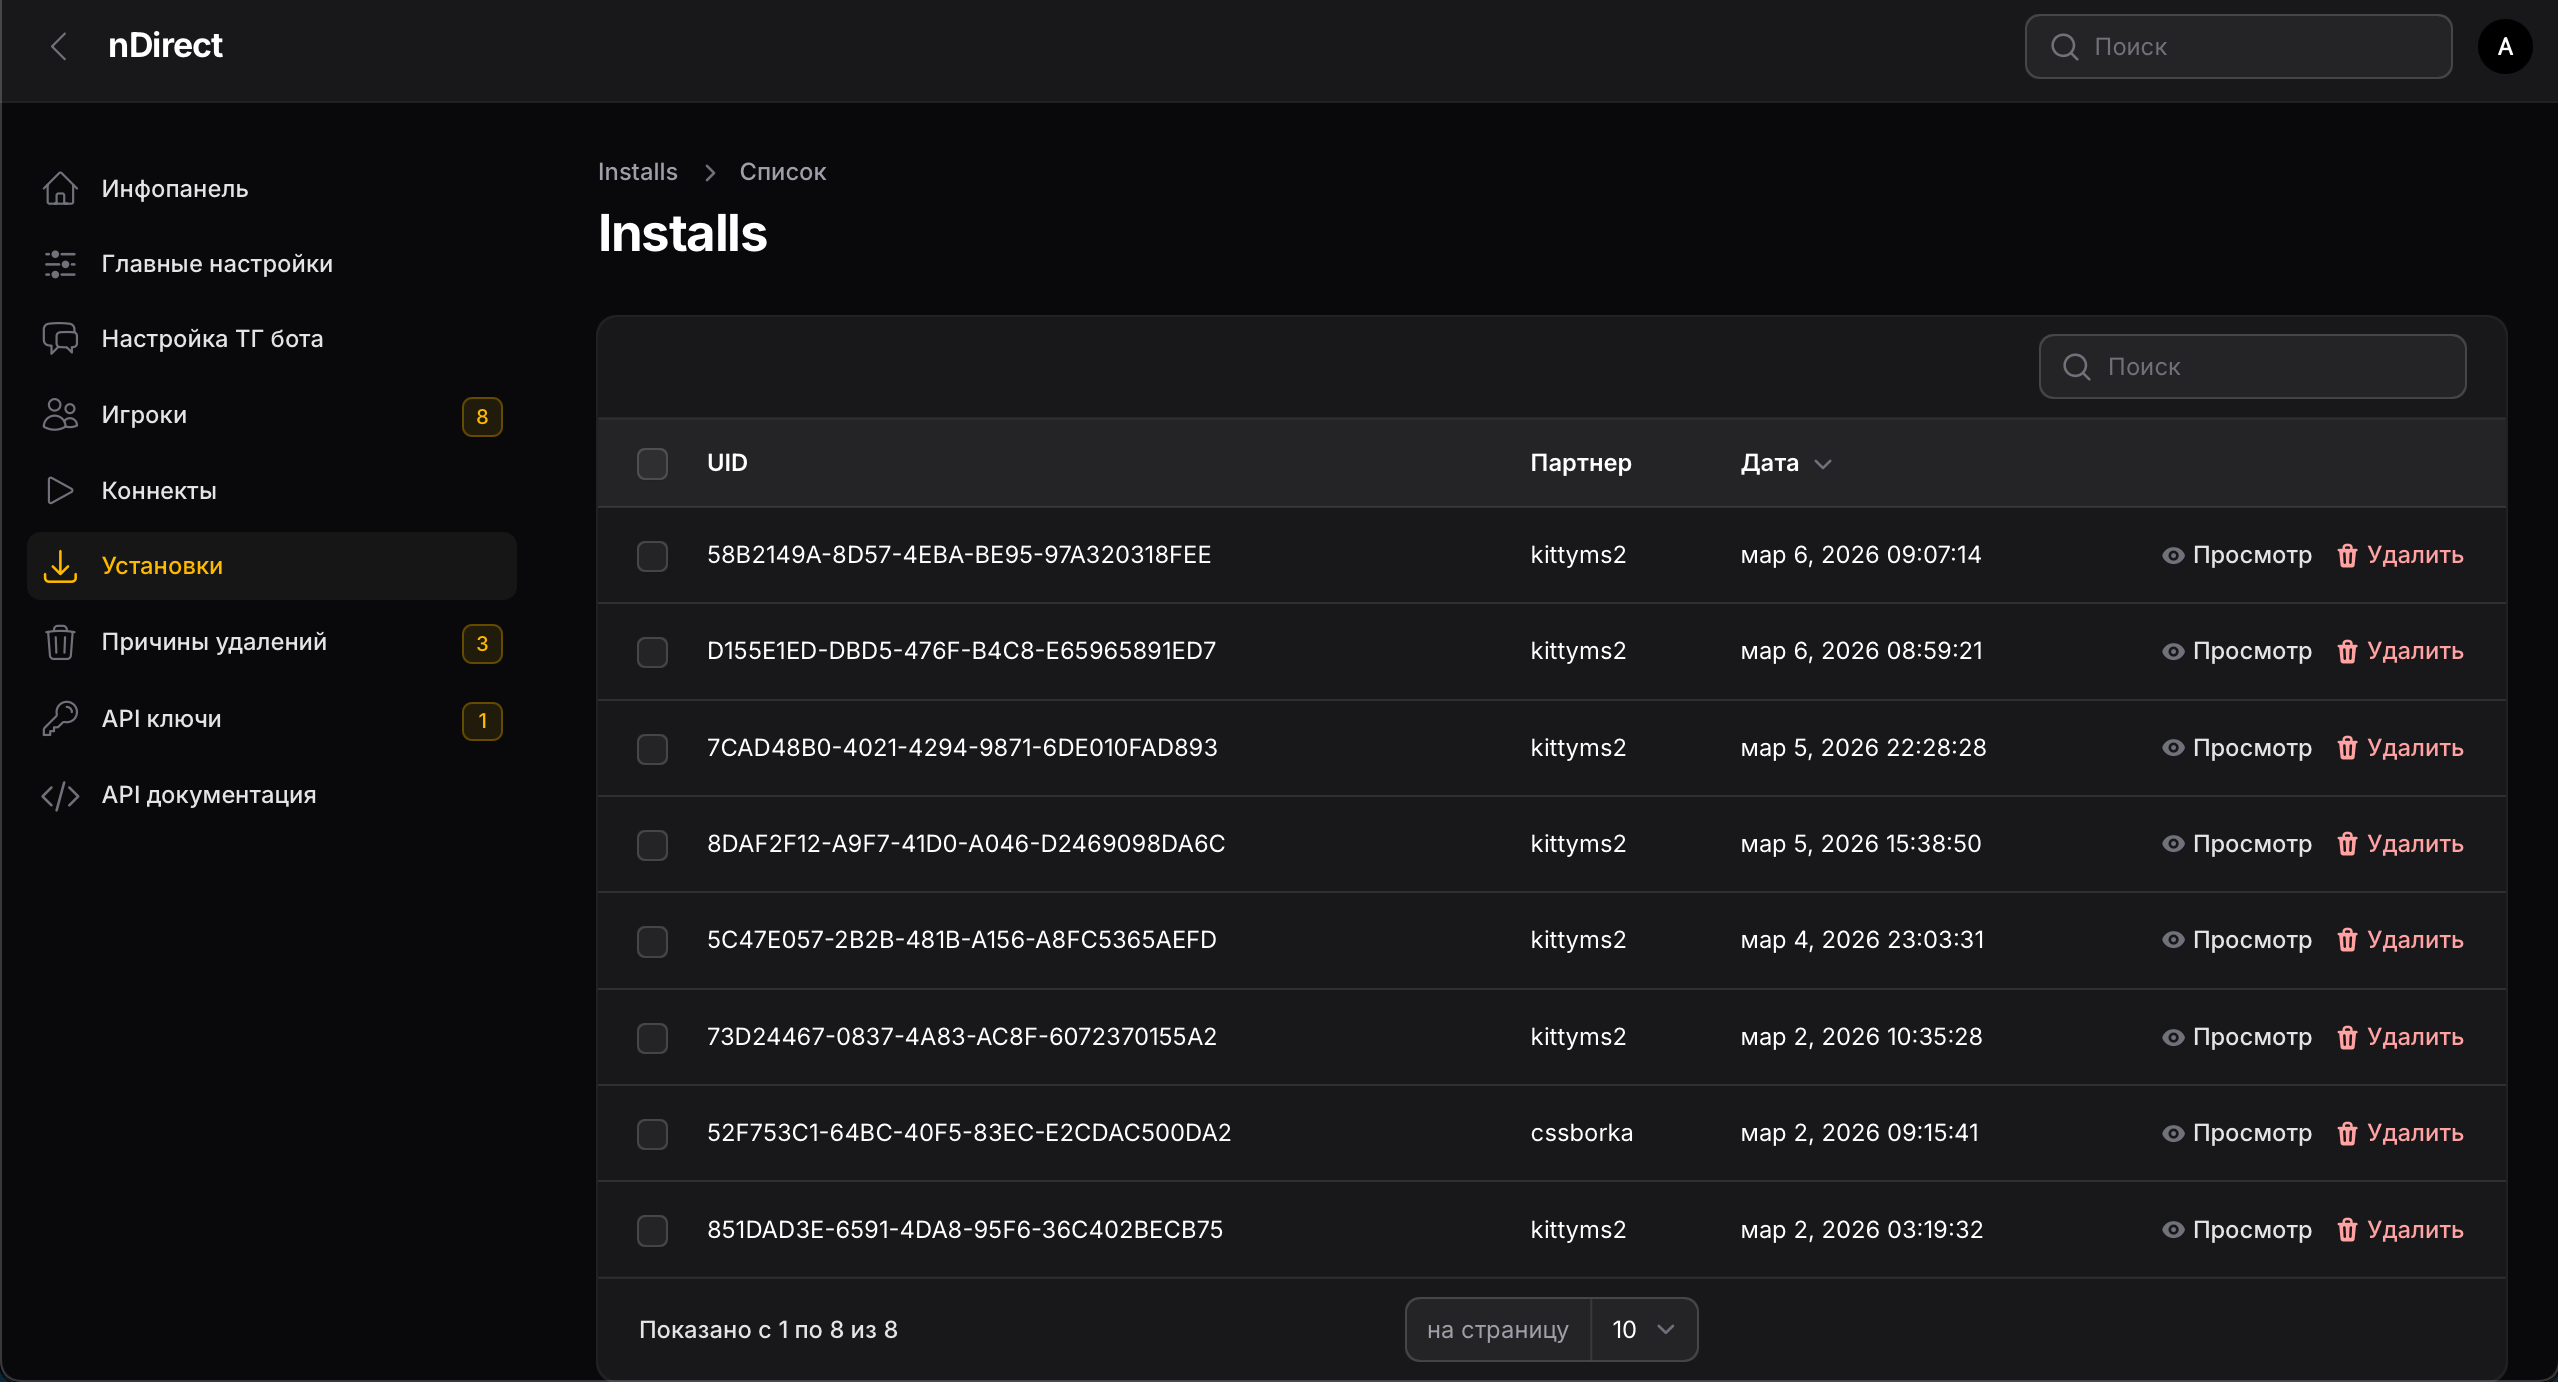The image size is (2558, 1382).
Task: Click the Главные настройки sliders icon
Action: [60, 264]
